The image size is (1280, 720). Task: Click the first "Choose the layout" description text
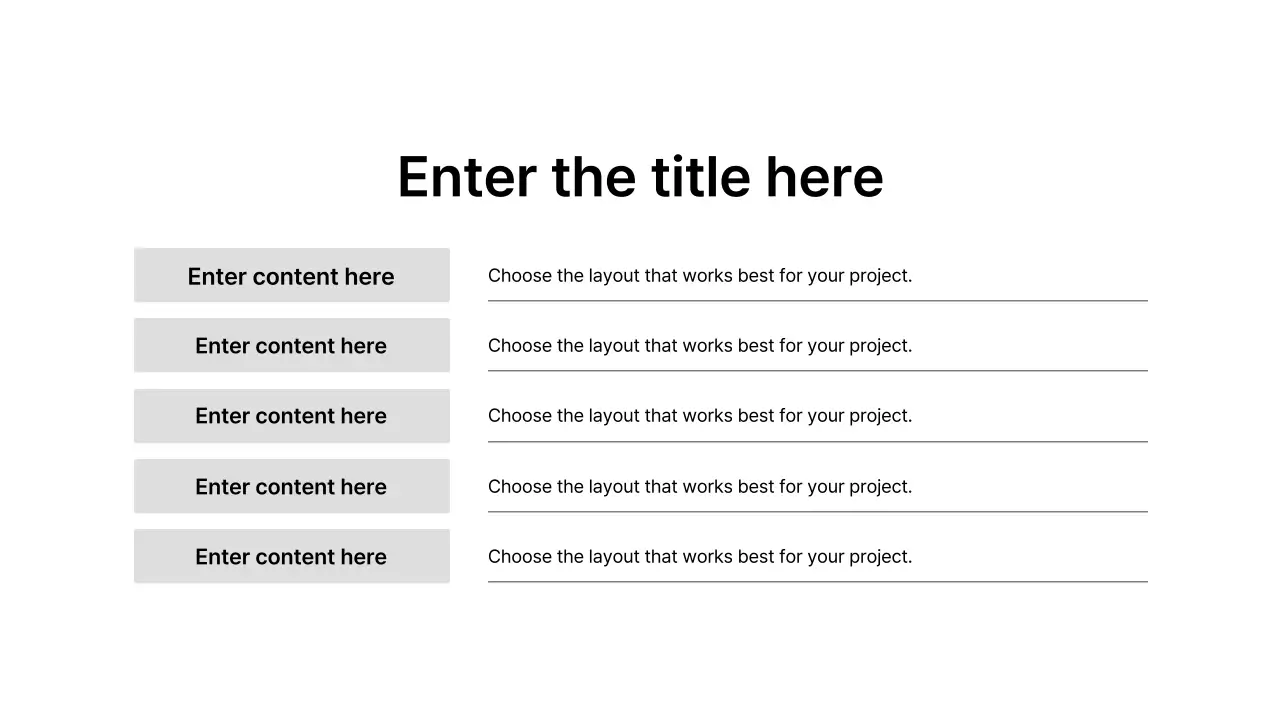(700, 275)
